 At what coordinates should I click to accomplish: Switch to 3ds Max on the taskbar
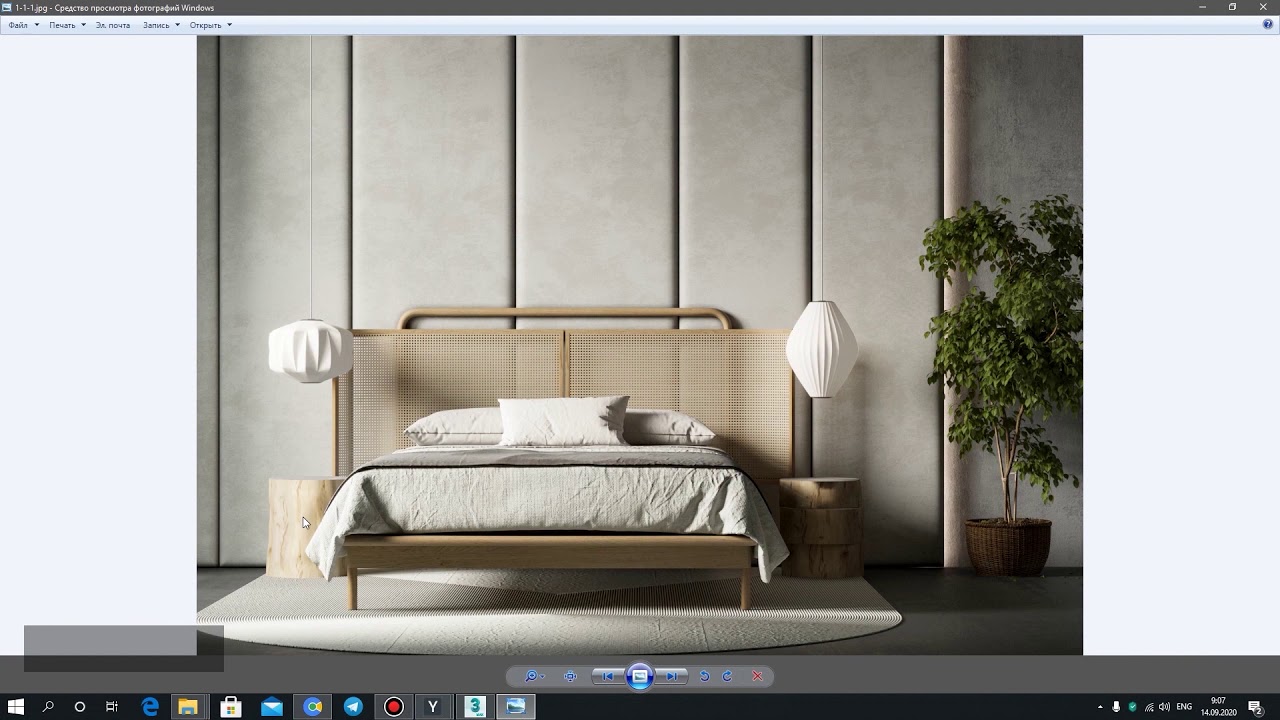pos(475,707)
